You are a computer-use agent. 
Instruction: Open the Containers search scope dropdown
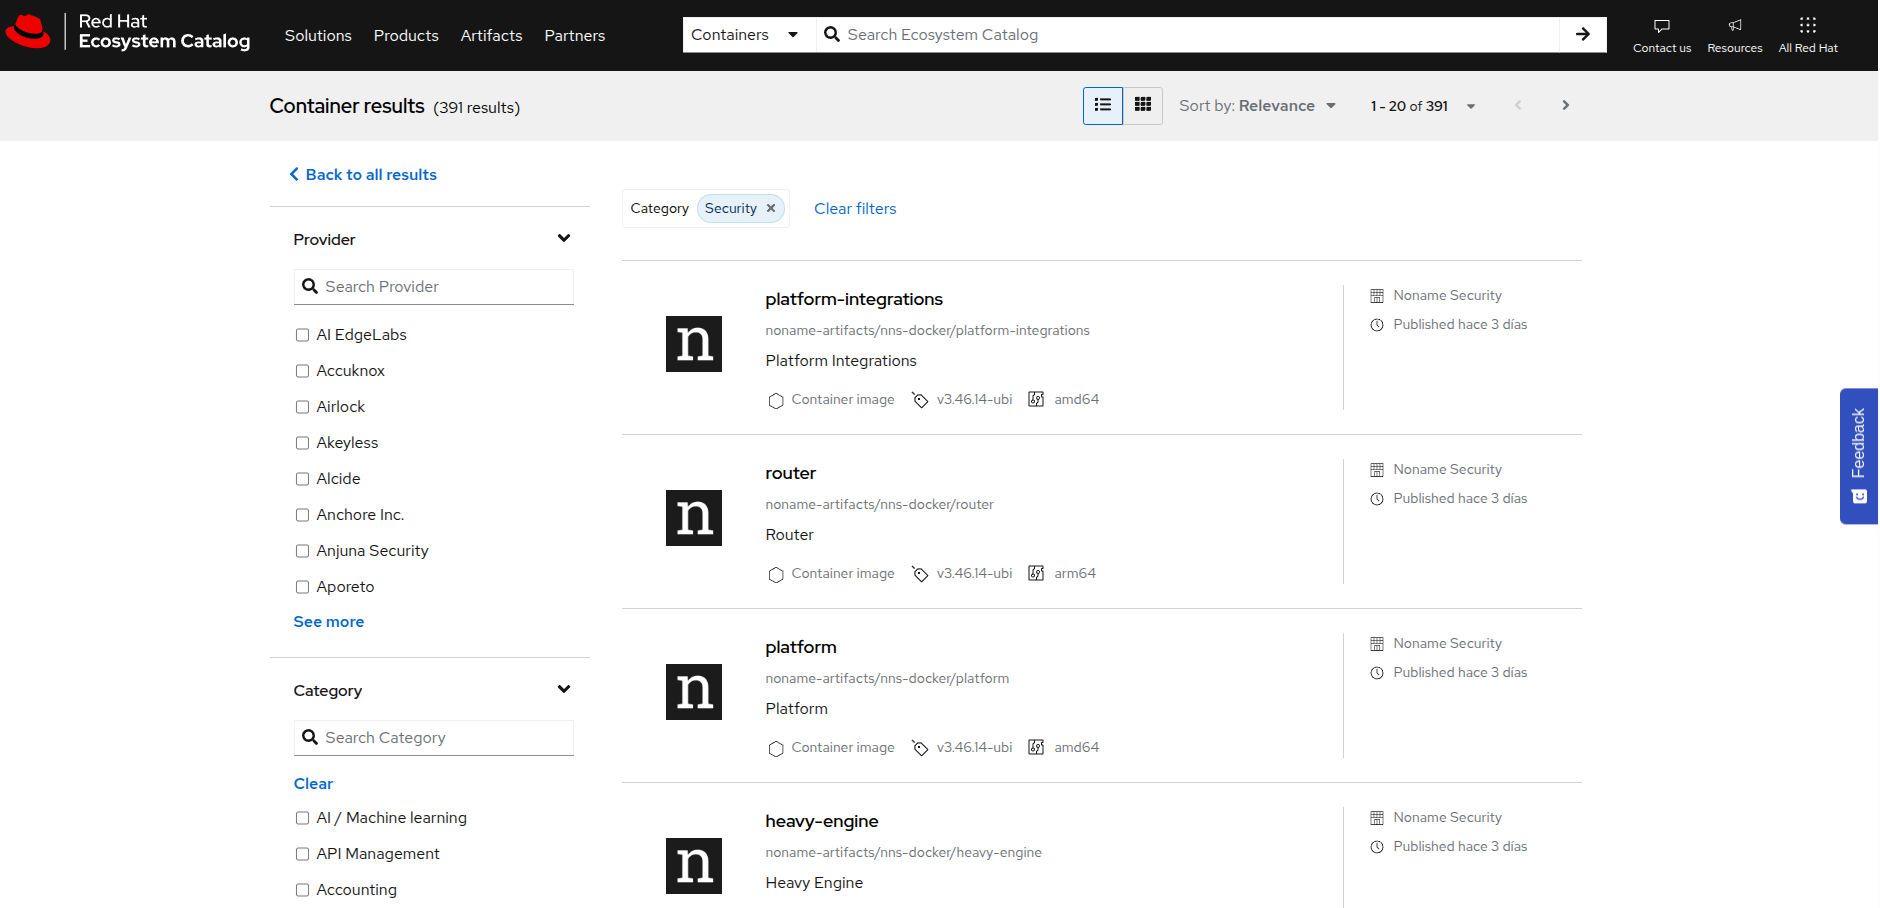[x=745, y=35]
